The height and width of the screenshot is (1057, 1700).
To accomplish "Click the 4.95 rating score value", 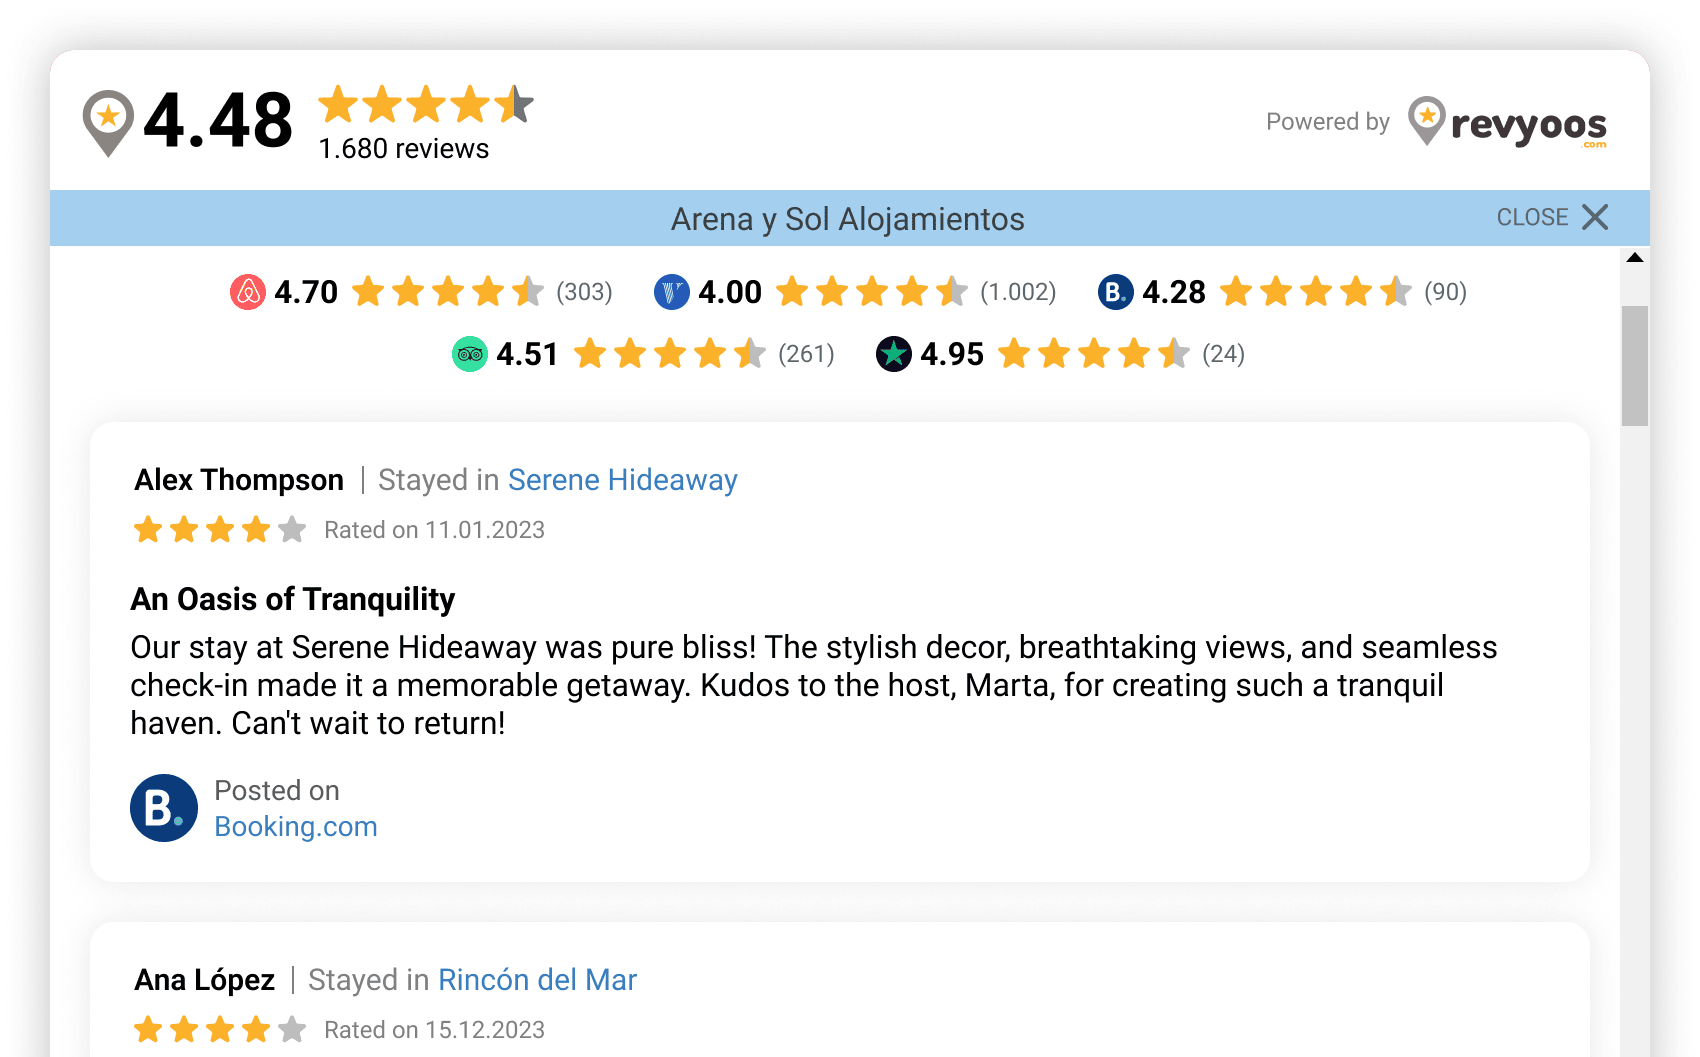I will 950,353.
